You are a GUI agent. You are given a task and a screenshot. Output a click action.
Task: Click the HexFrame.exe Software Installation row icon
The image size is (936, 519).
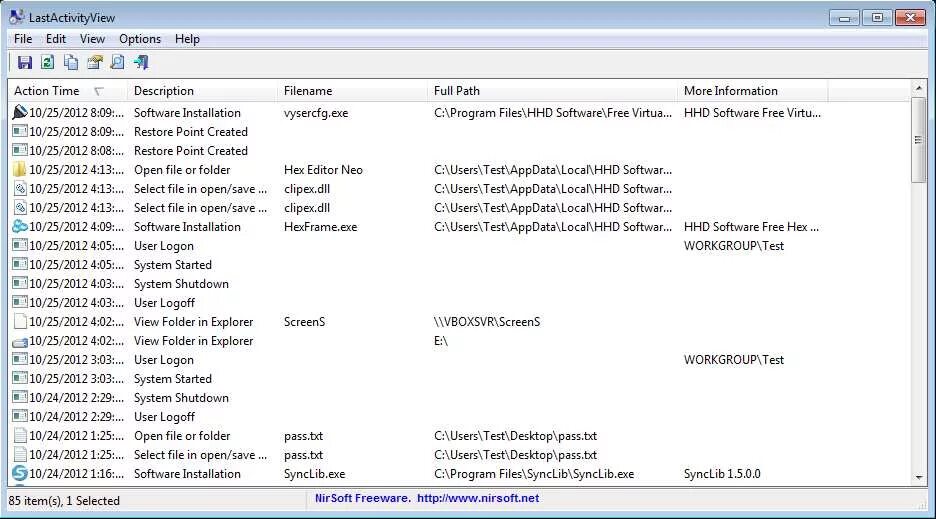pyautogui.click(x=20, y=226)
